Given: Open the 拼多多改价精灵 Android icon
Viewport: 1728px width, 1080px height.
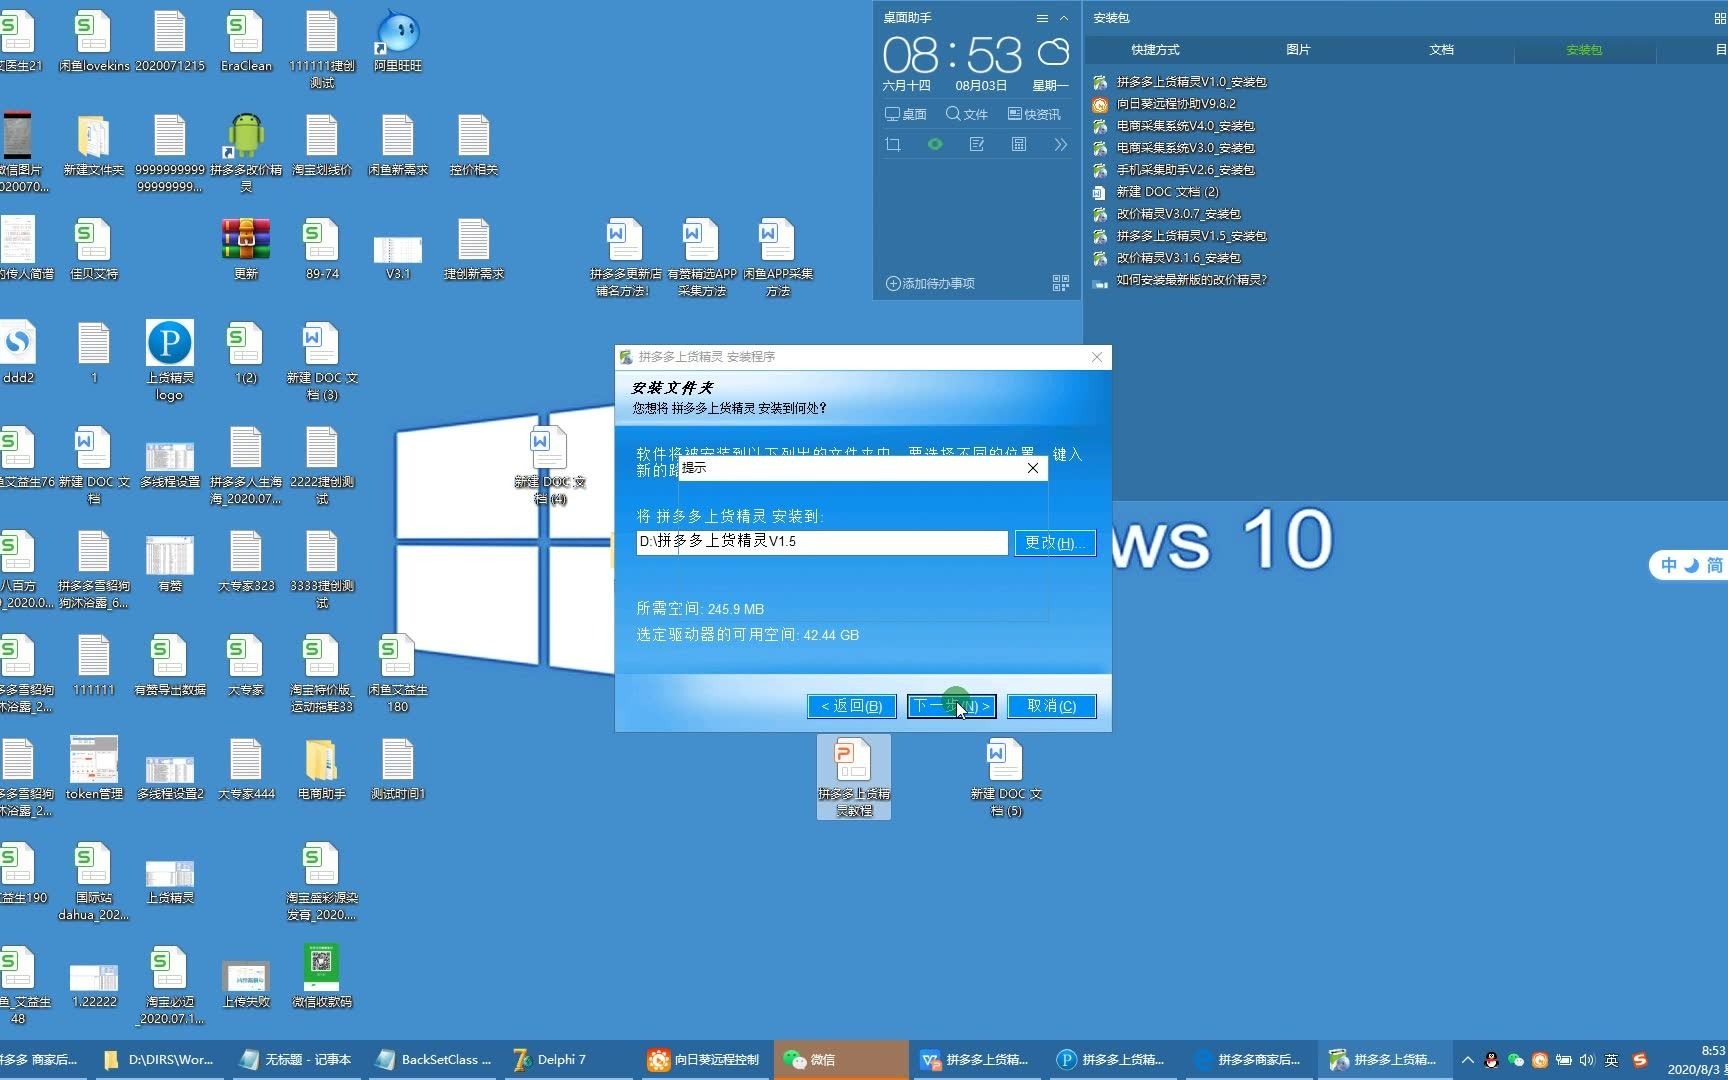Looking at the screenshot, I should 246,152.
